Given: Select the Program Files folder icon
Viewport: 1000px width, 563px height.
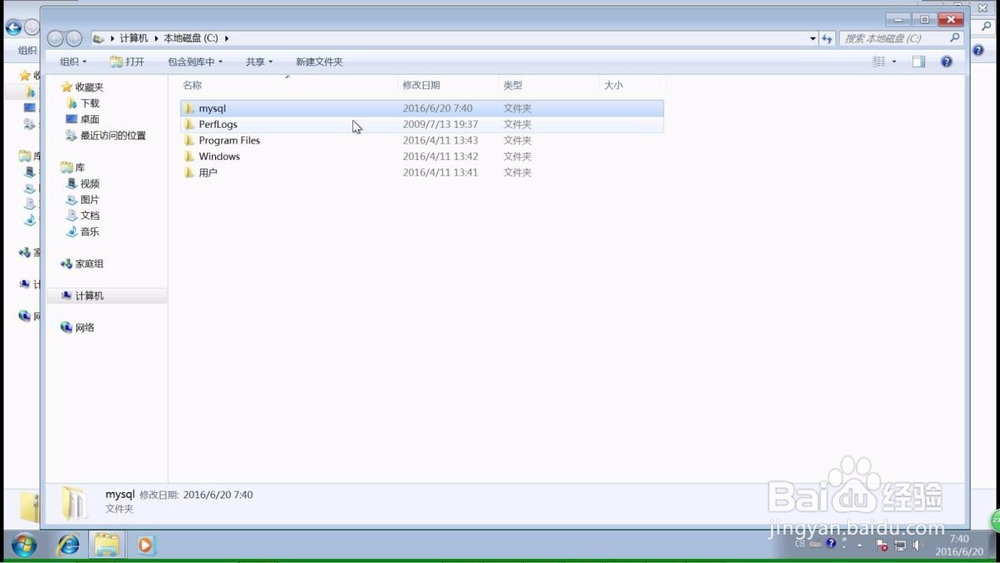Looking at the screenshot, I should click(x=189, y=140).
